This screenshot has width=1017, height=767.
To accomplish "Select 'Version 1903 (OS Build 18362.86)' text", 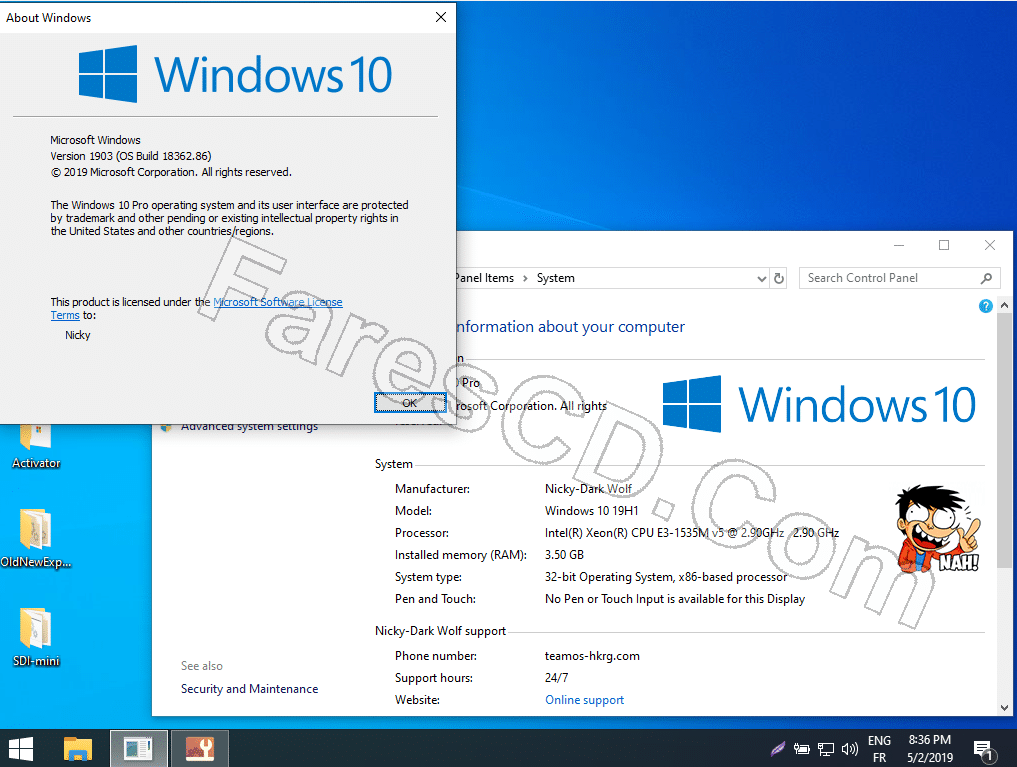I will click(131, 156).
